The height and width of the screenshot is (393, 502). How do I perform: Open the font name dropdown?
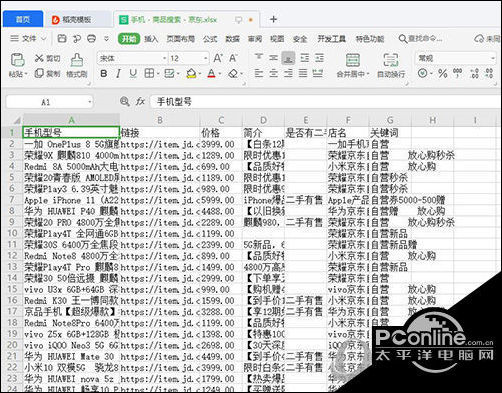[x=164, y=59]
